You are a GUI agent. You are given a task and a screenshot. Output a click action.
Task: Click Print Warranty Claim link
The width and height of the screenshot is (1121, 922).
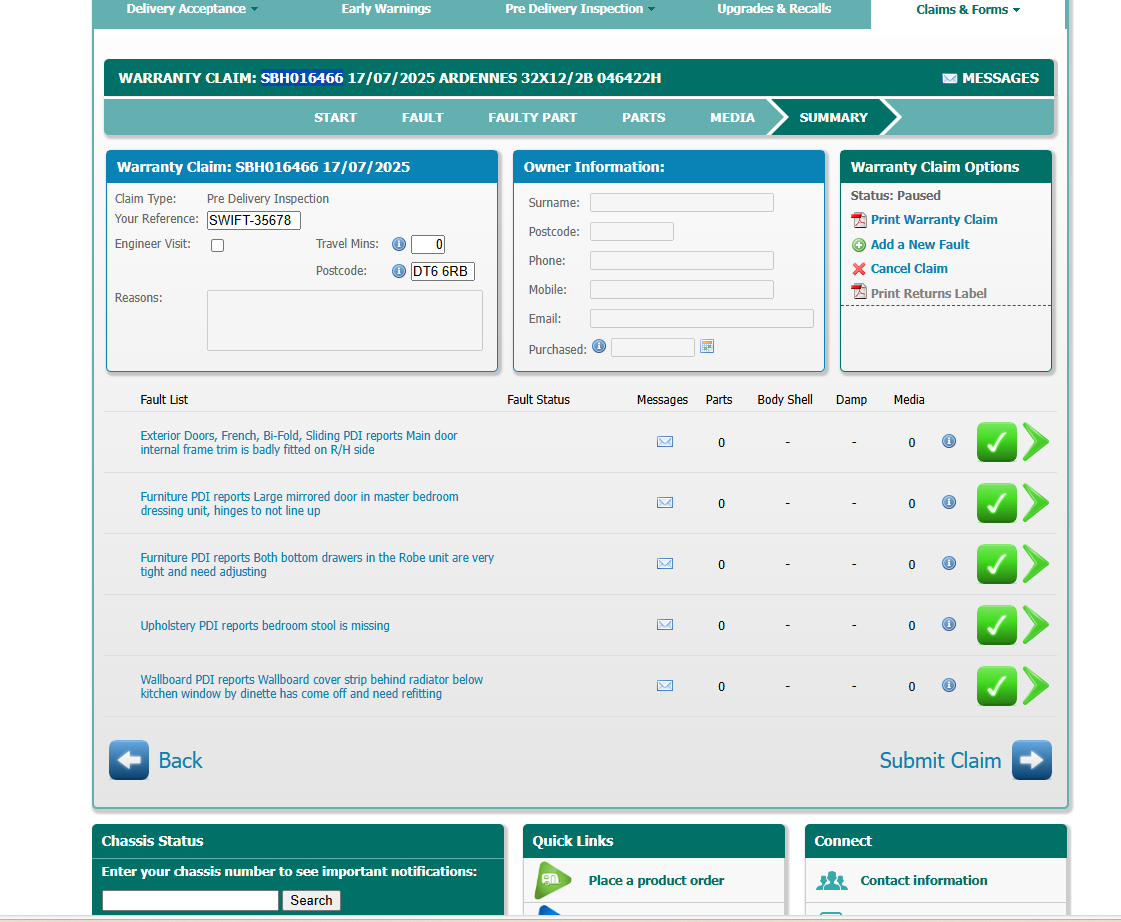pos(933,220)
